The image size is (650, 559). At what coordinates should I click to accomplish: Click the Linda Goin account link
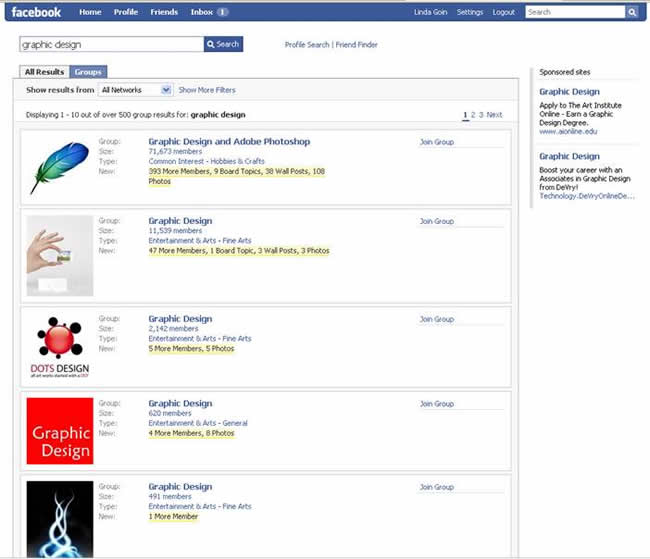[x=430, y=12]
